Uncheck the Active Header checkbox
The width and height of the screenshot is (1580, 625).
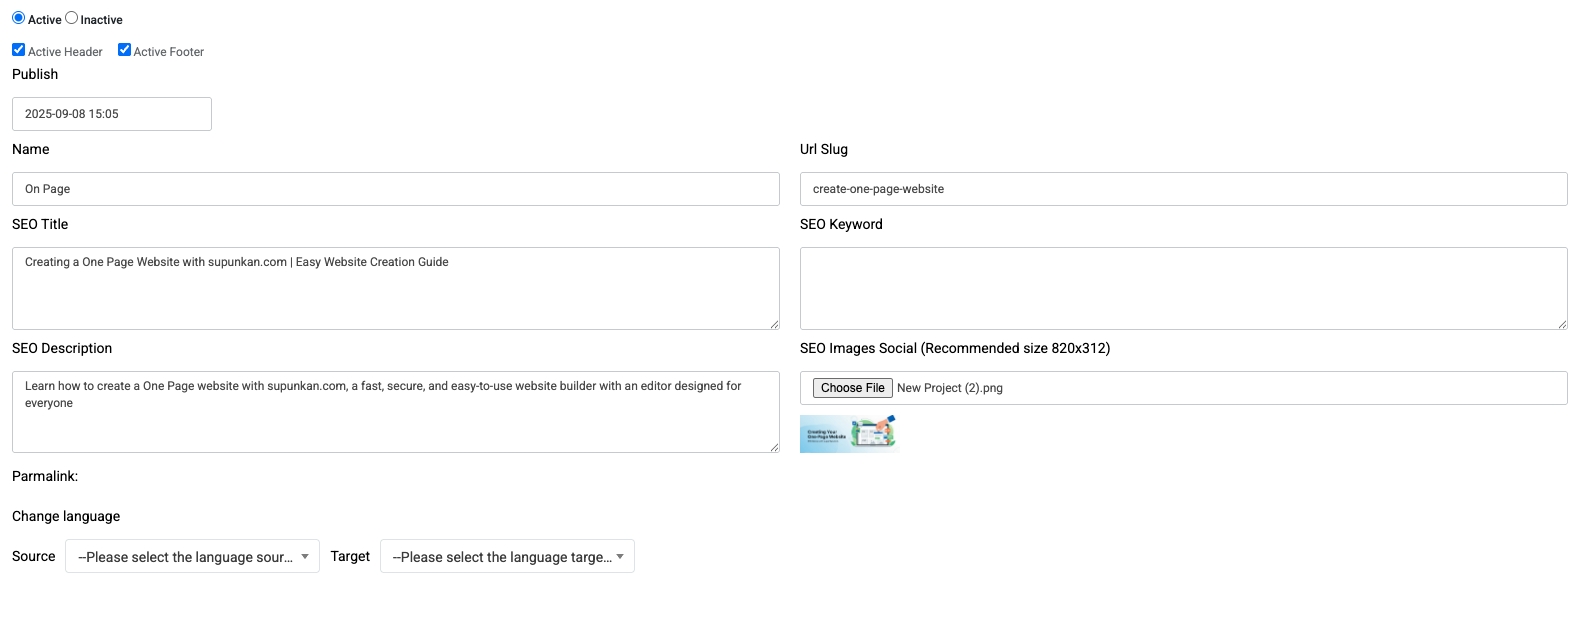click(x=19, y=50)
